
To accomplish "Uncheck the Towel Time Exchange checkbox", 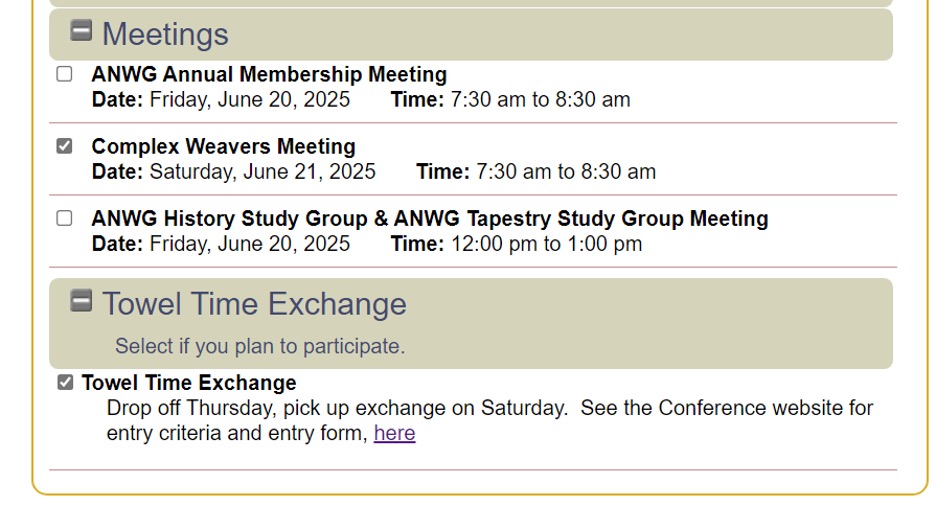I will 65,382.
